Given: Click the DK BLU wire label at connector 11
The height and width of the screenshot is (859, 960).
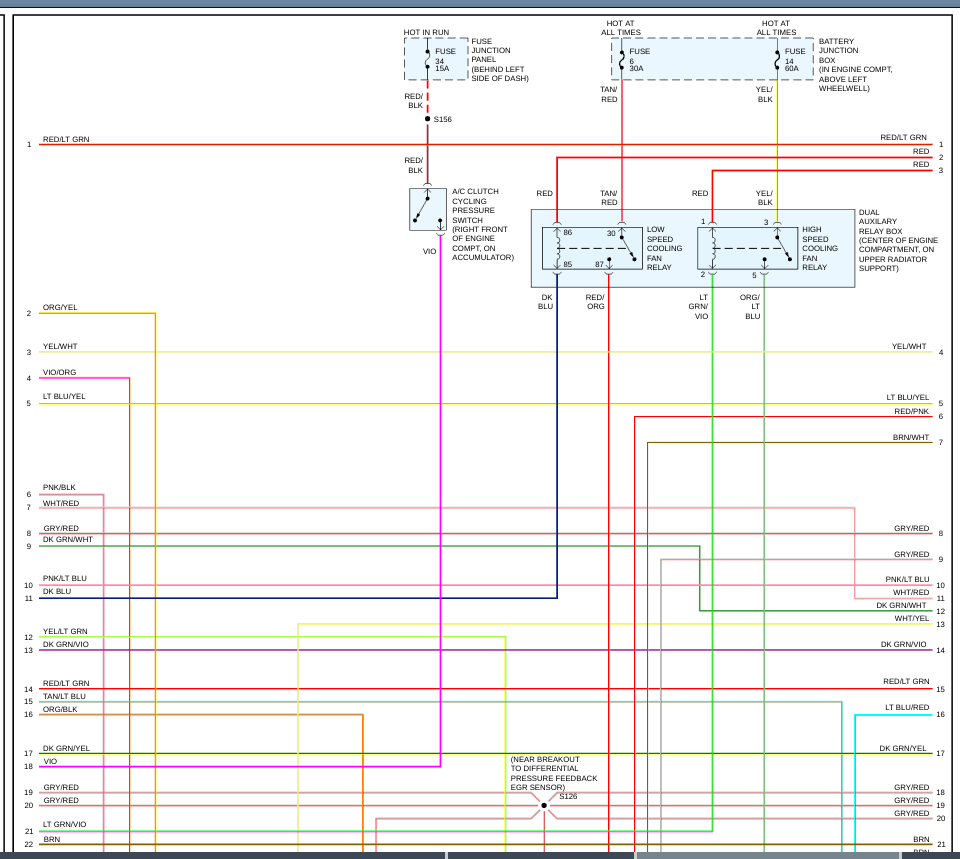Looking at the screenshot, I should 57,591.
